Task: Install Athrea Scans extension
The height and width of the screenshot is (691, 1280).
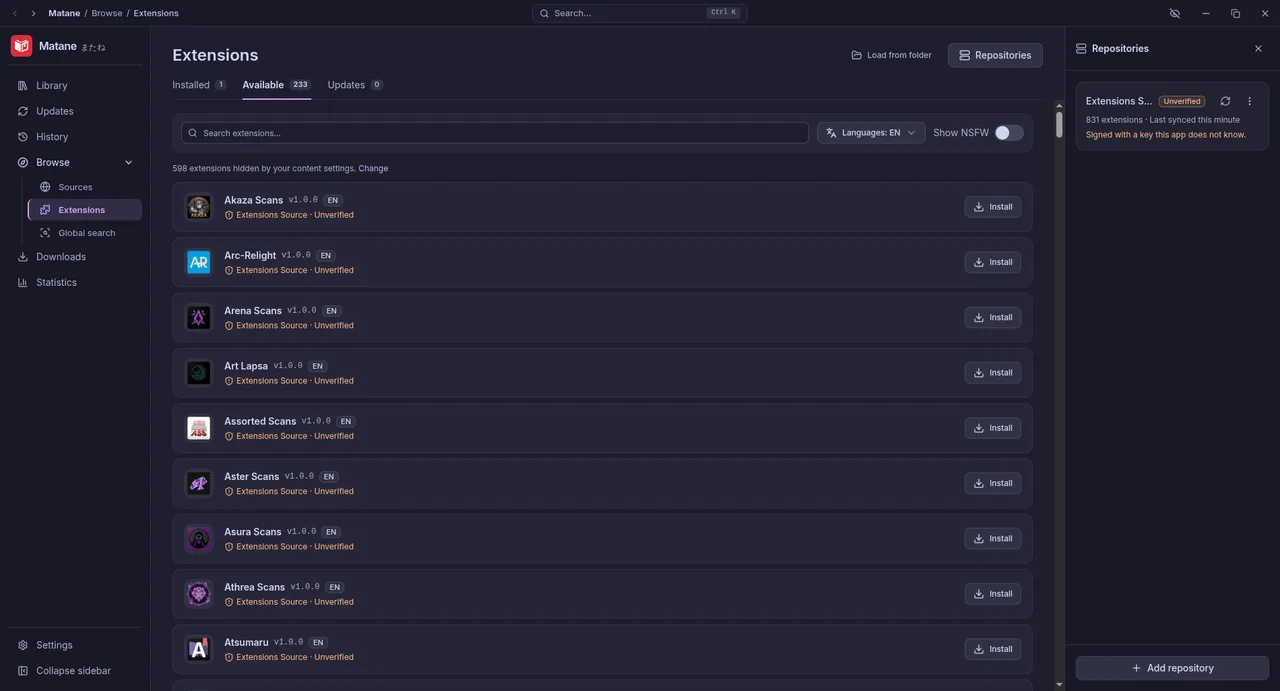Action: pyautogui.click(x=992, y=594)
